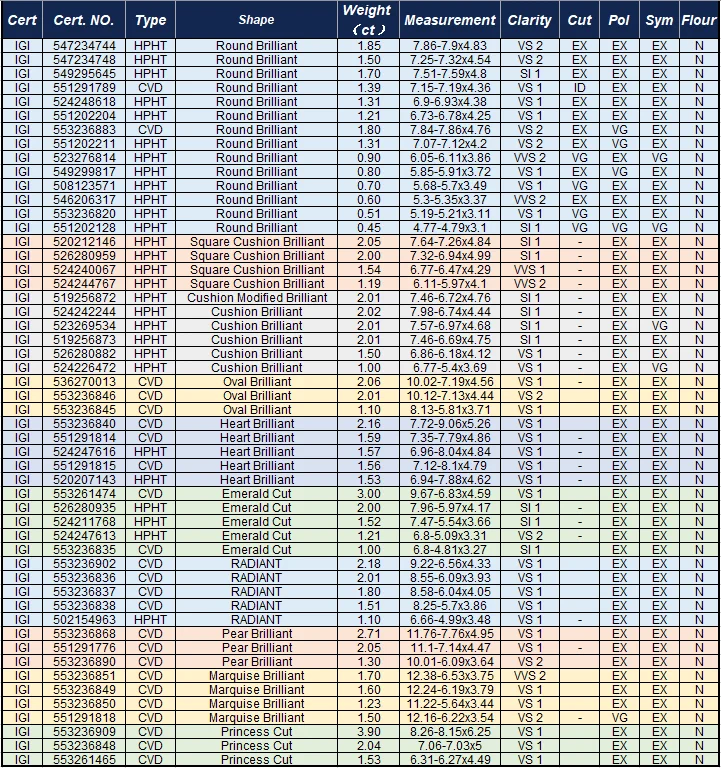Select certificate number 549295645
Screen dimensions: 721x768
click(84, 74)
